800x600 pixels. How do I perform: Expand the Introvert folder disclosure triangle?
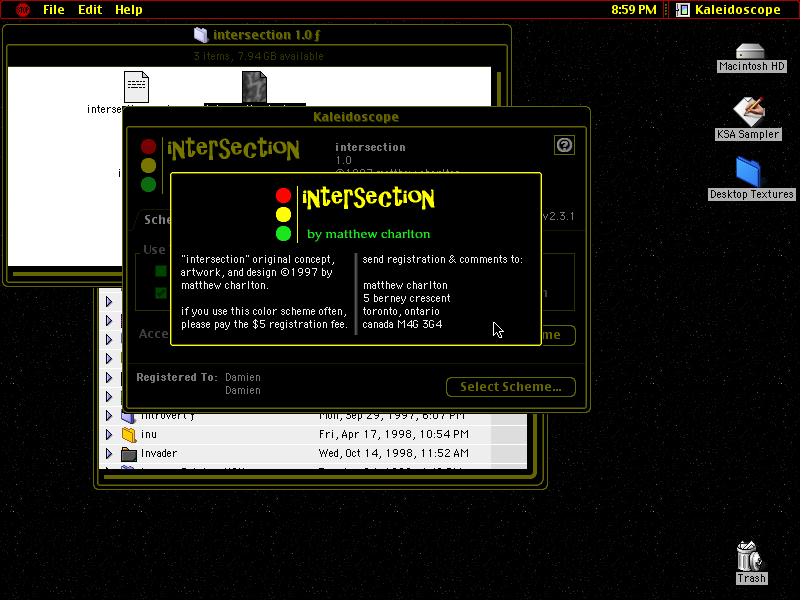click(109, 416)
